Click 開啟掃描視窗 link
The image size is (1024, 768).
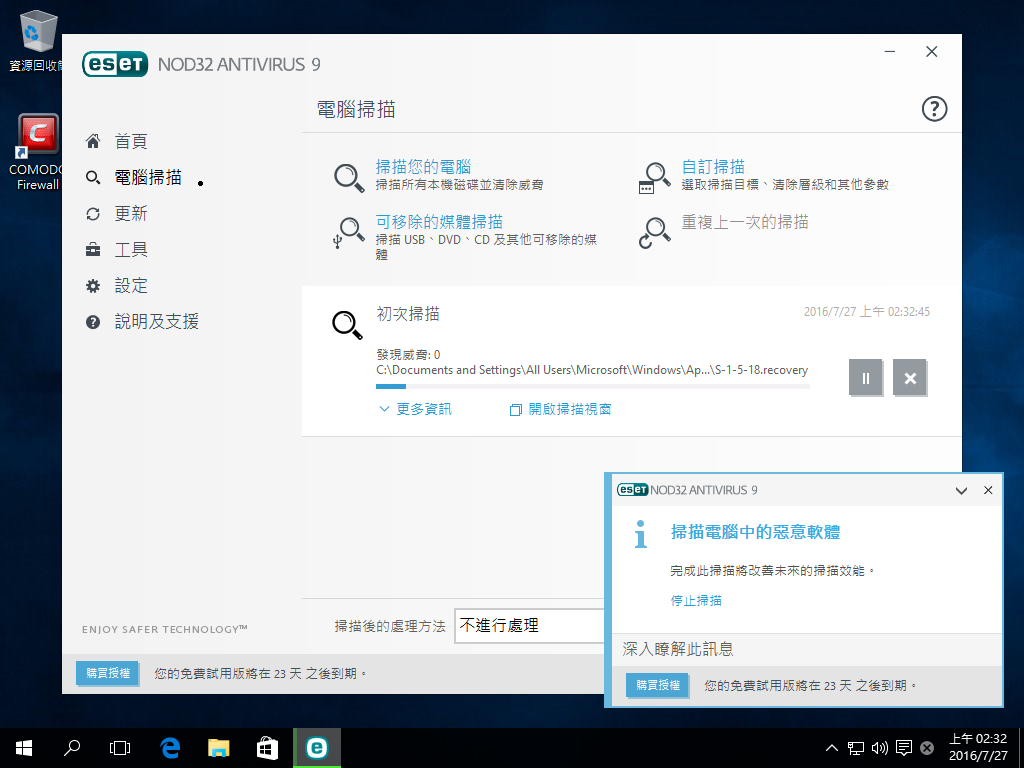[561, 409]
